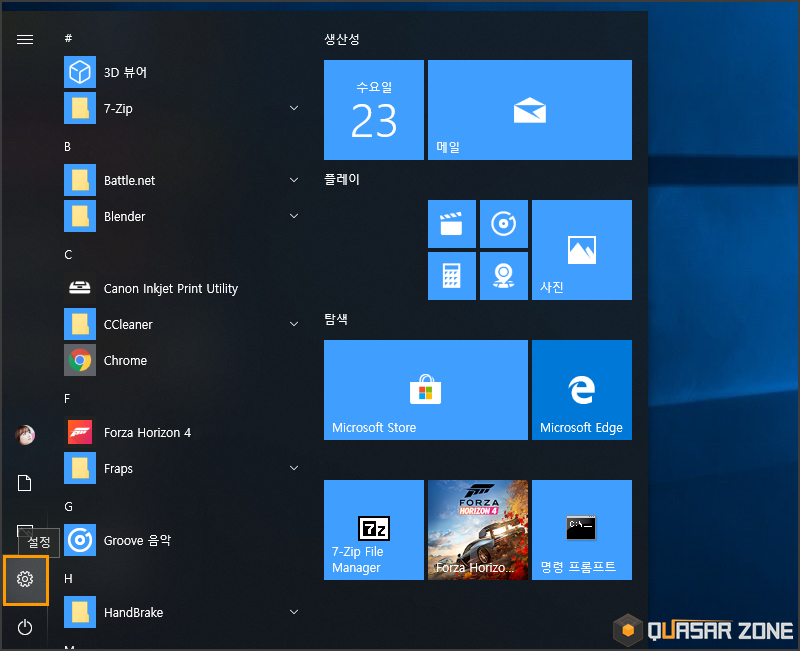This screenshot has width=800, height=651.
Task: Select the Groove 음악 label
Action: coord(137,540)
